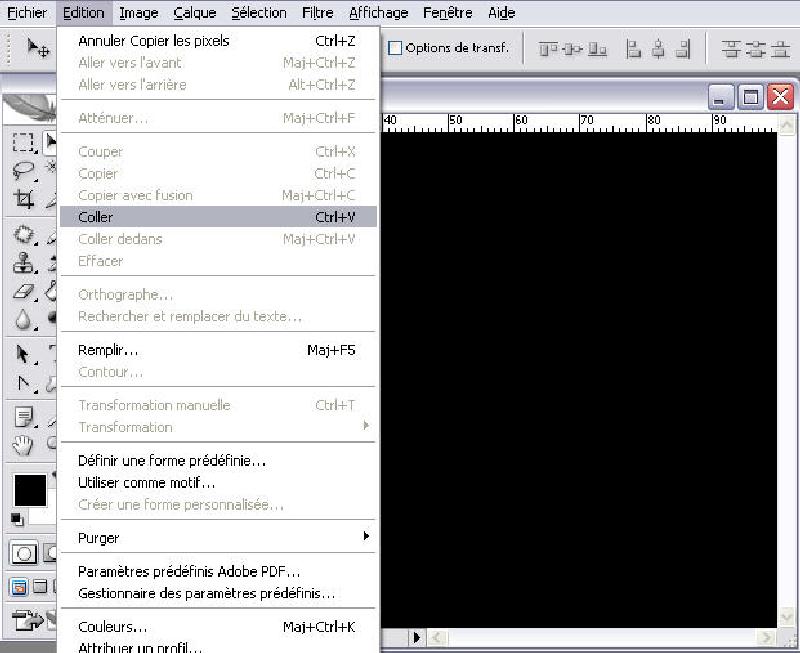Select the Path Selection arrow tool
This screenshot has height=653, width=800.
pyautogui.click(x=23, y=354)
